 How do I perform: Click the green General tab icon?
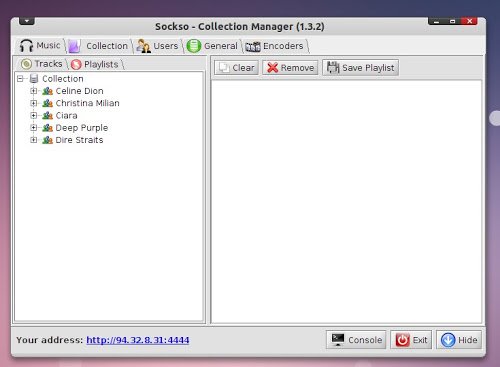click(194, 46)
